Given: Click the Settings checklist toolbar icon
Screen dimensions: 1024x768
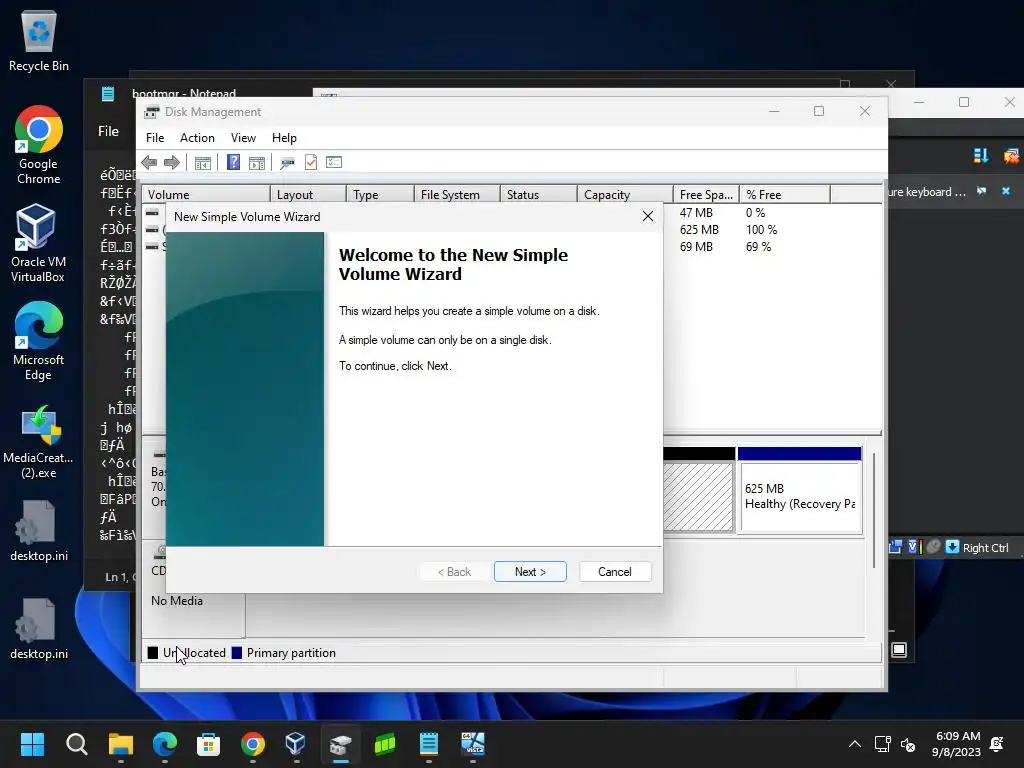Looking at the screenshot, I should click(334, 162).
